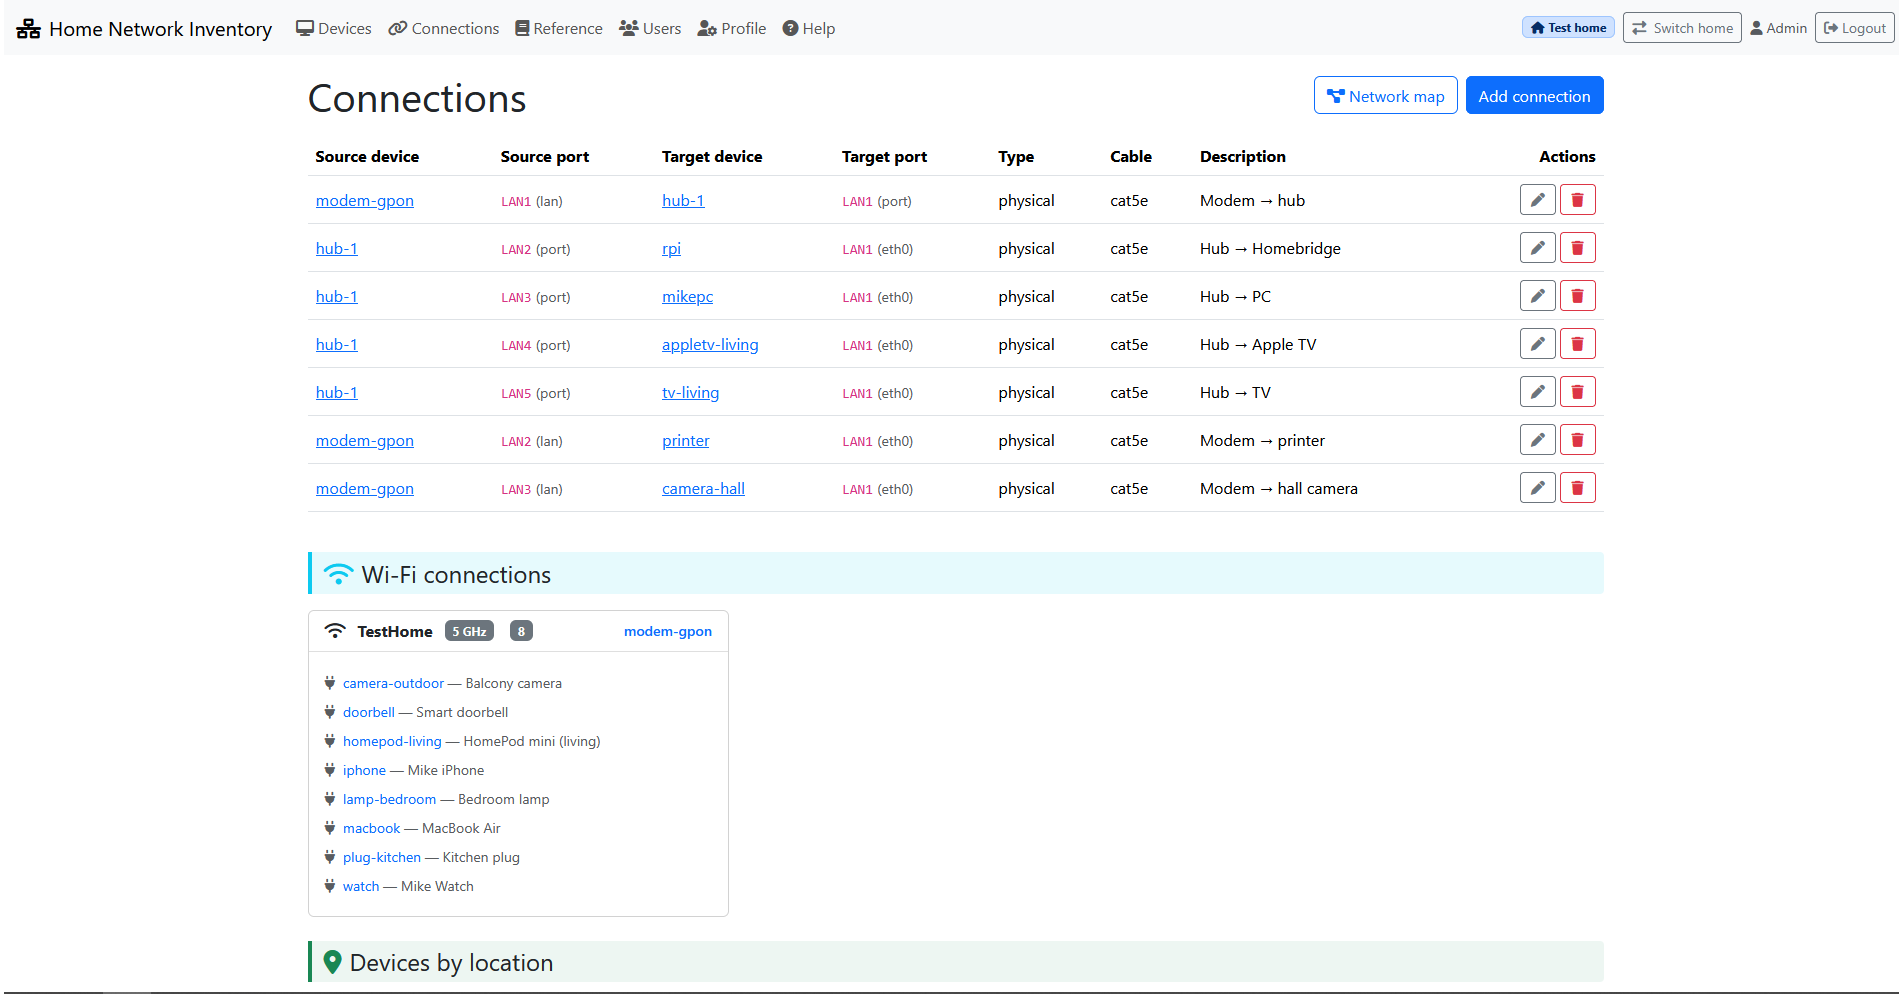The height and width of the screenshot is (1002, 1899).
Task: Delete the Modem → hub connection
Action: [x=1577, y=200]
